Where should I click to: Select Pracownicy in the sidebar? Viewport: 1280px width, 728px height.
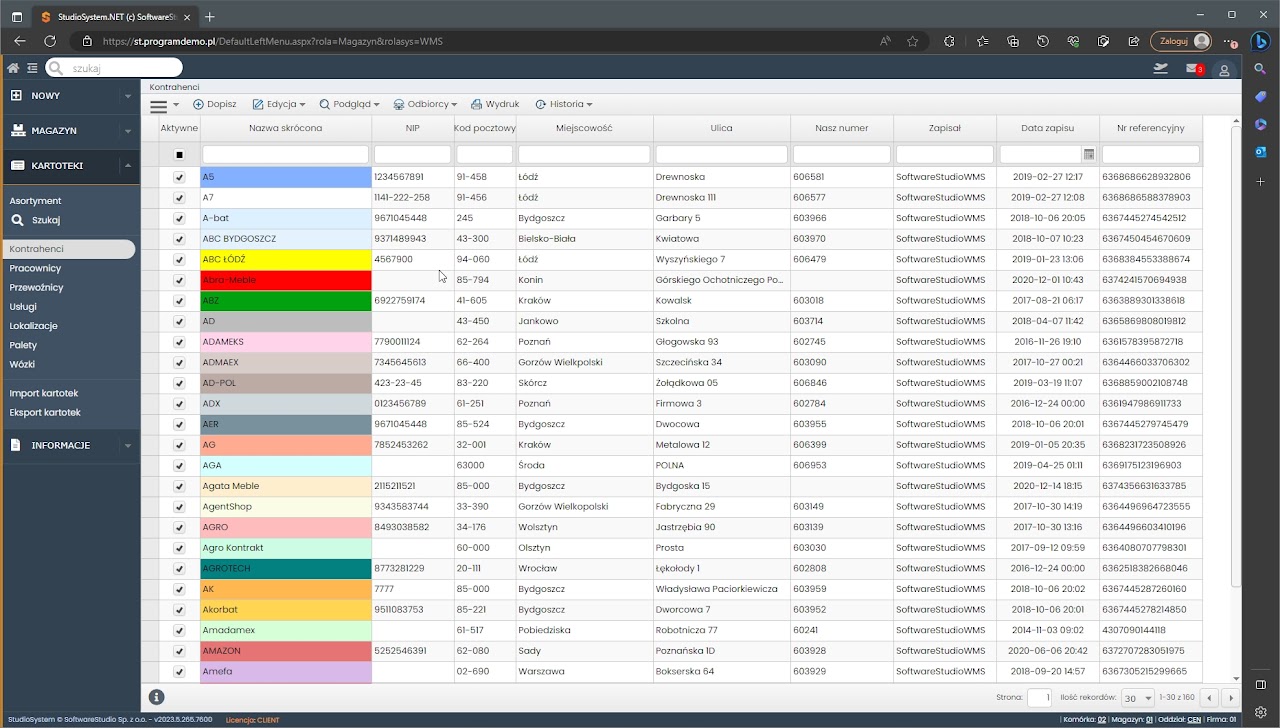(x=35, y=268)
